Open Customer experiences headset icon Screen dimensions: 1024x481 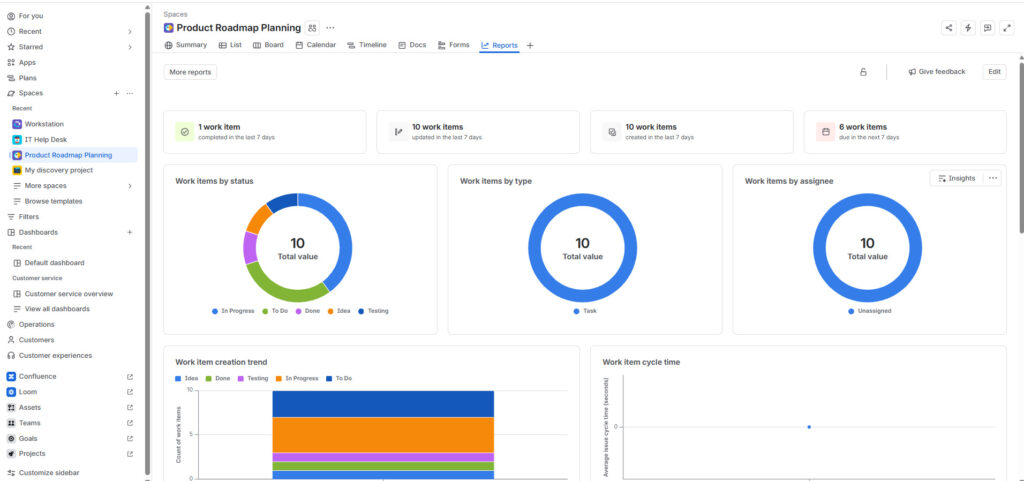point(10,356)
